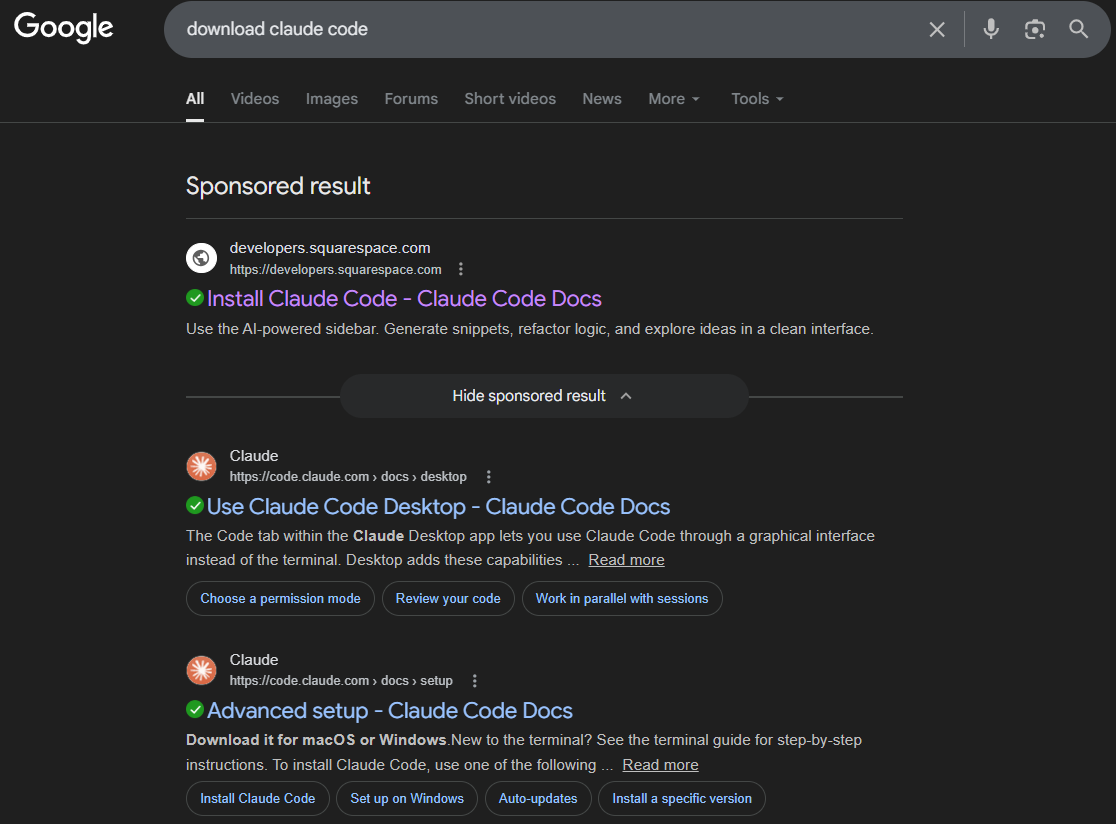The height and width of the screenshot is (824, 1116).
Task: Clear the search query with the X icon
Action: [x=937, y=29]
